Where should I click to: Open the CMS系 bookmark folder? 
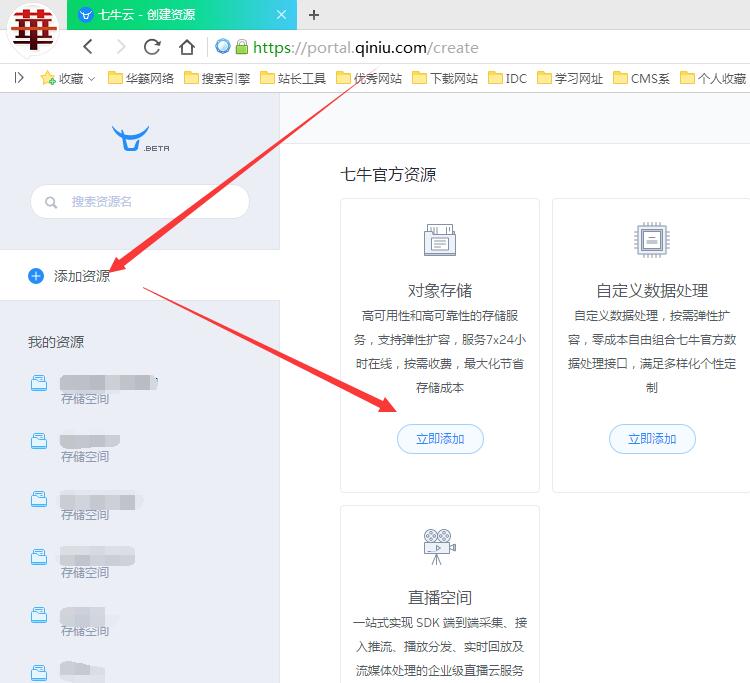(x=641, y=78)
